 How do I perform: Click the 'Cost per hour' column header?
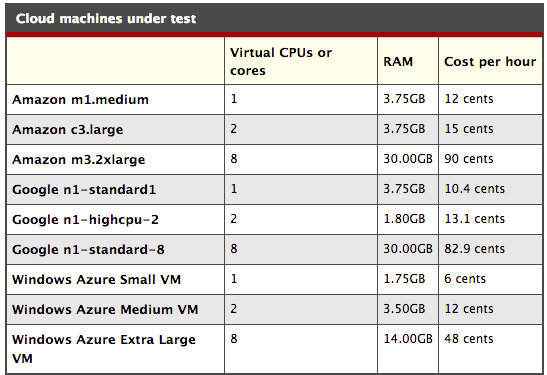[490, 62]
